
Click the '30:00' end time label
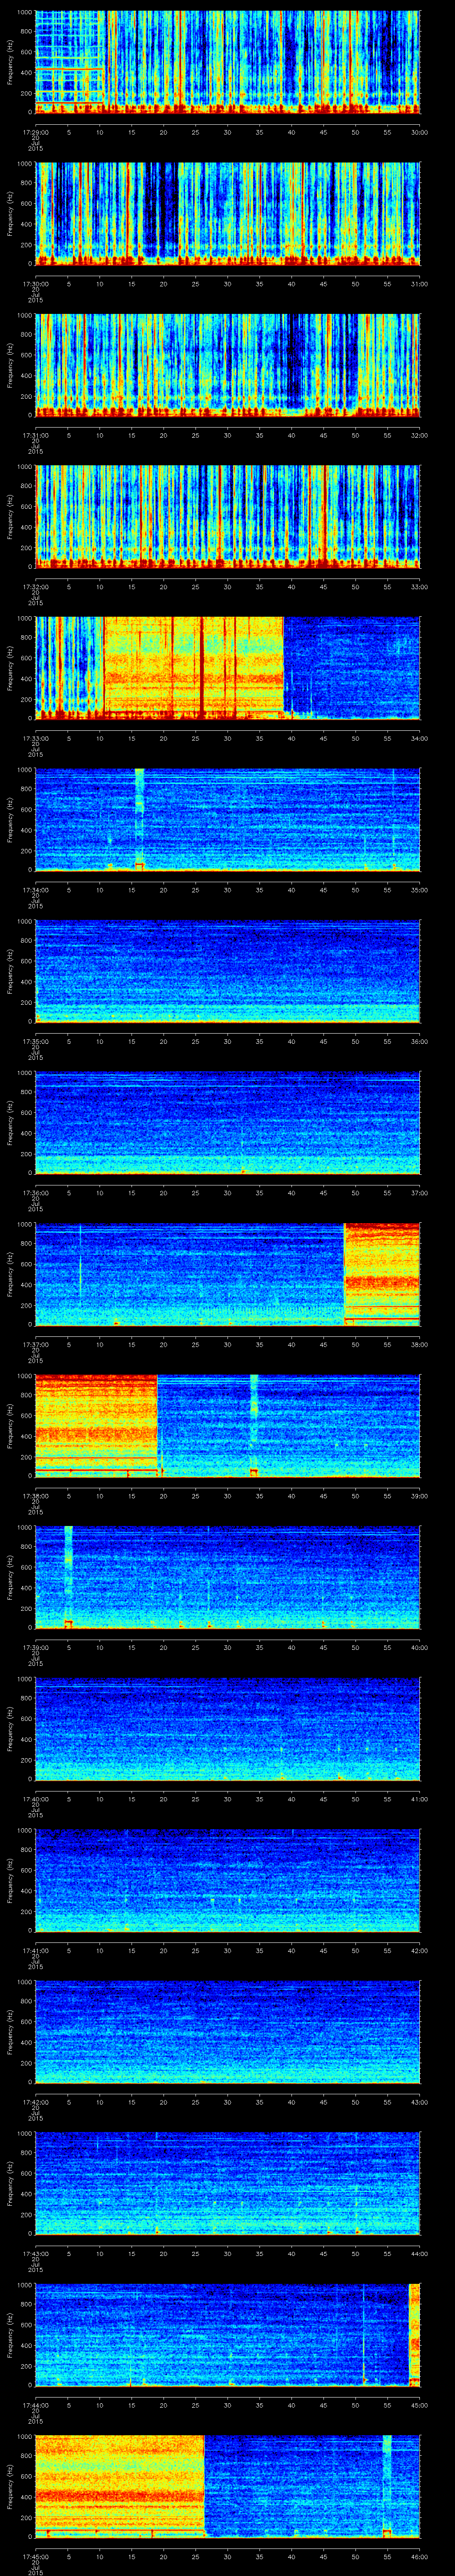[419, 131]
